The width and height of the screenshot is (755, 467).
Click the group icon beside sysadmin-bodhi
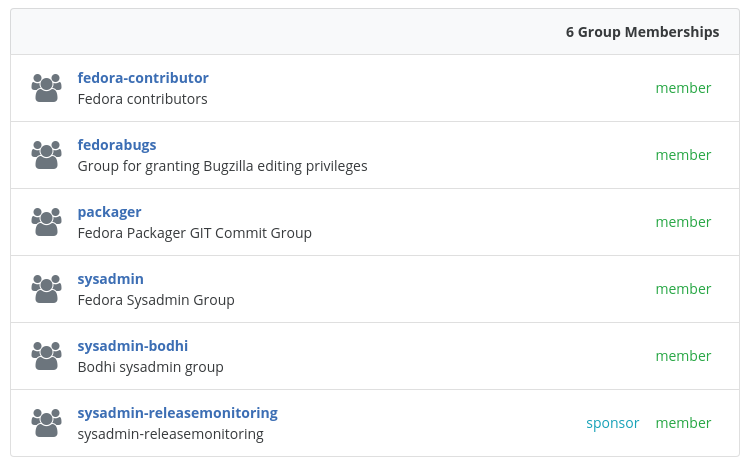47,355
